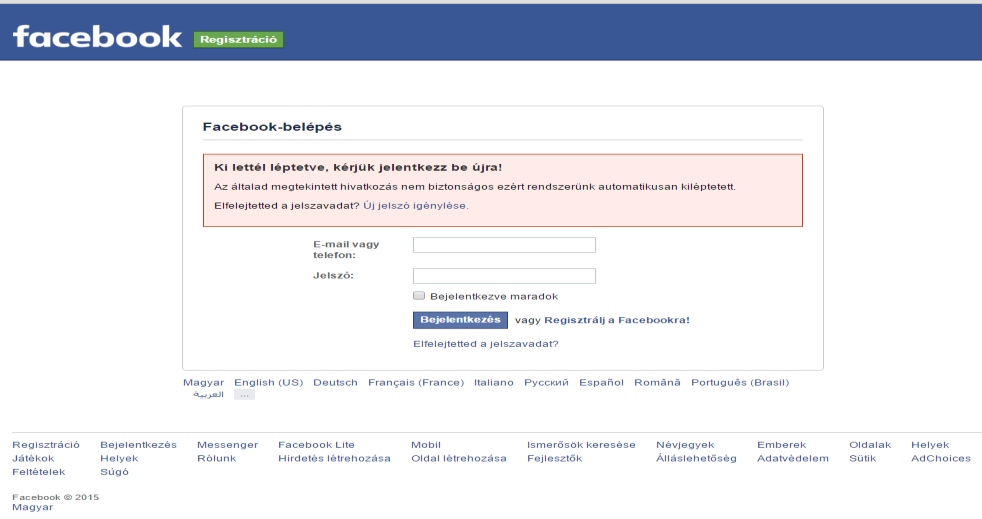Open the Névjegyek footer link
Screen dimensions: 982x519
click(x=685, y=445)
